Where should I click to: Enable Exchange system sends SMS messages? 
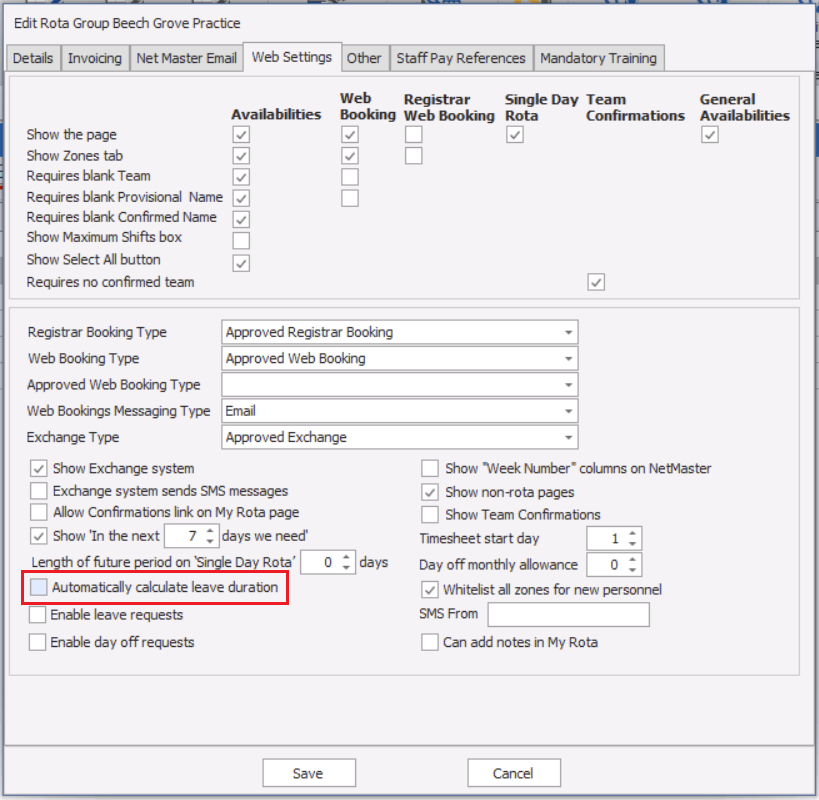point(37,491)
